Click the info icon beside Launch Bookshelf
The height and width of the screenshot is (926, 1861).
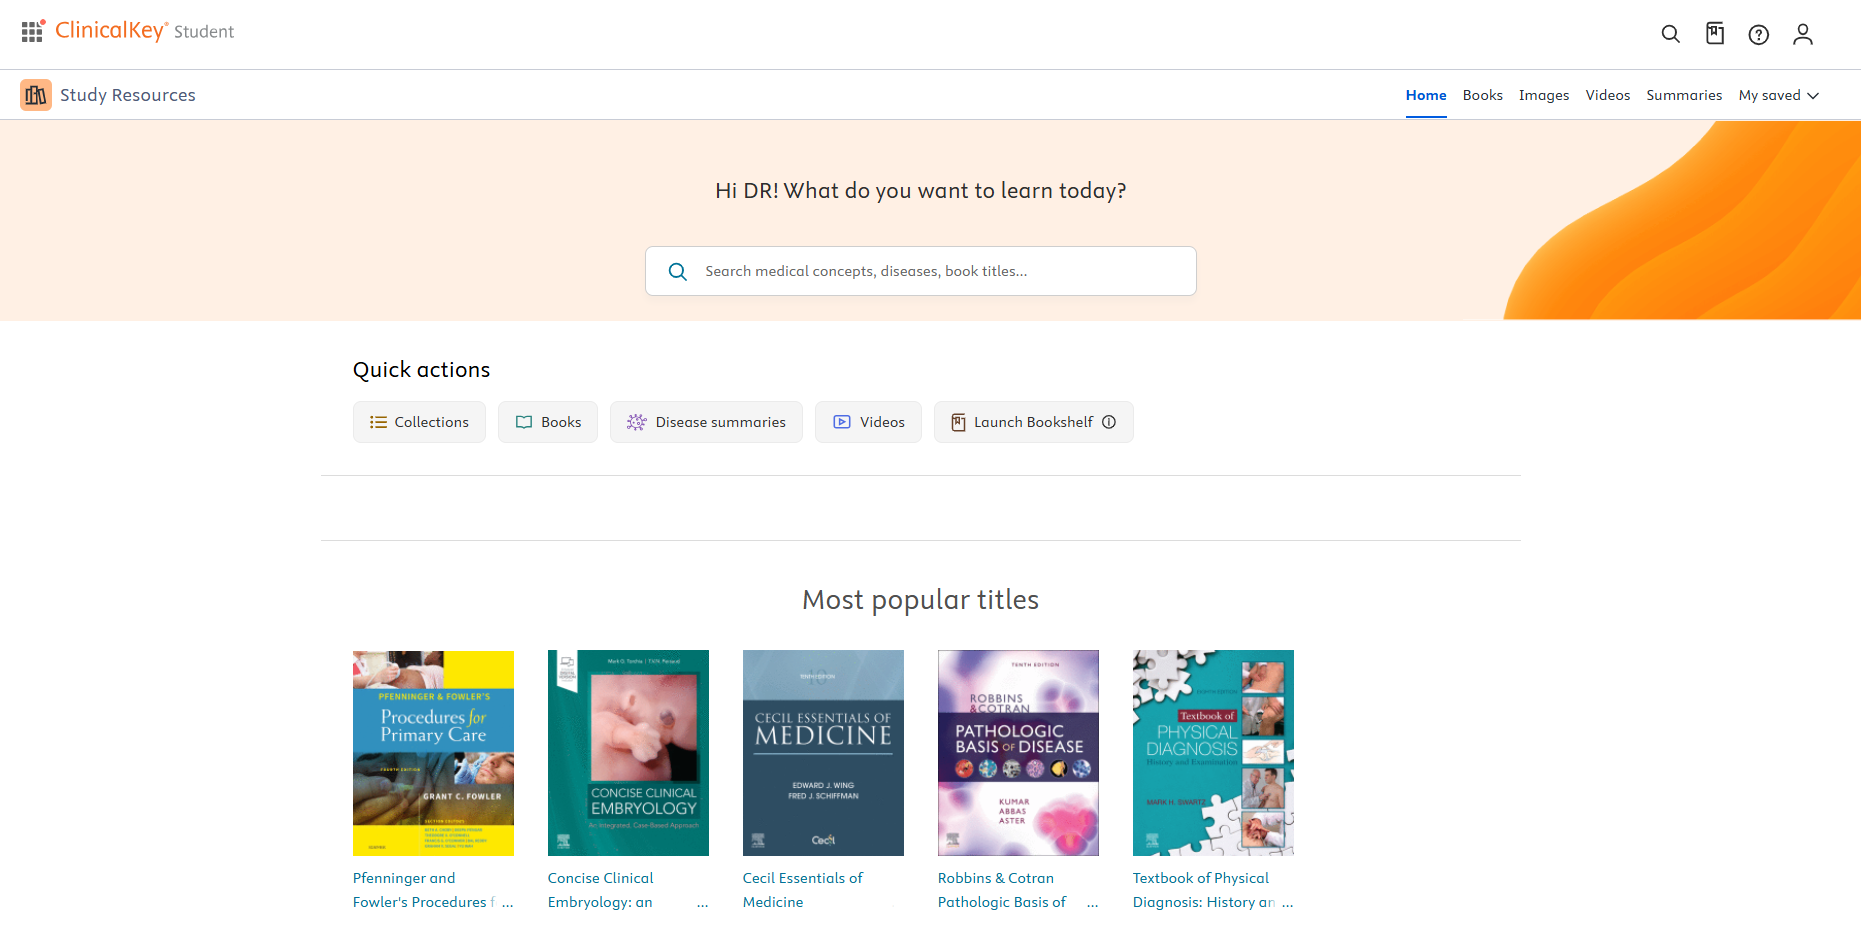coord(1109,422)
